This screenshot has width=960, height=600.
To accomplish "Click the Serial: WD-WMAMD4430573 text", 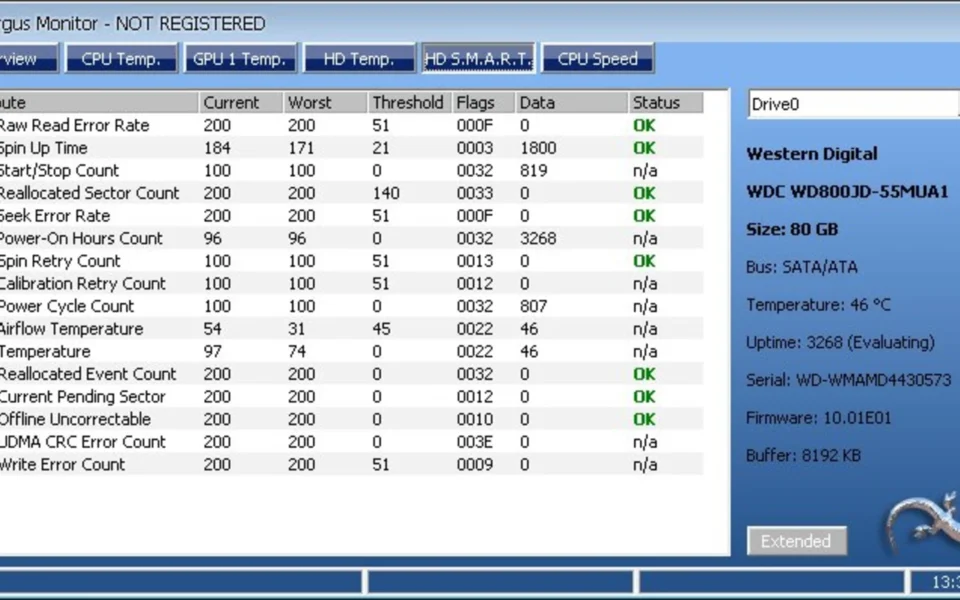I will click(849, 380).
